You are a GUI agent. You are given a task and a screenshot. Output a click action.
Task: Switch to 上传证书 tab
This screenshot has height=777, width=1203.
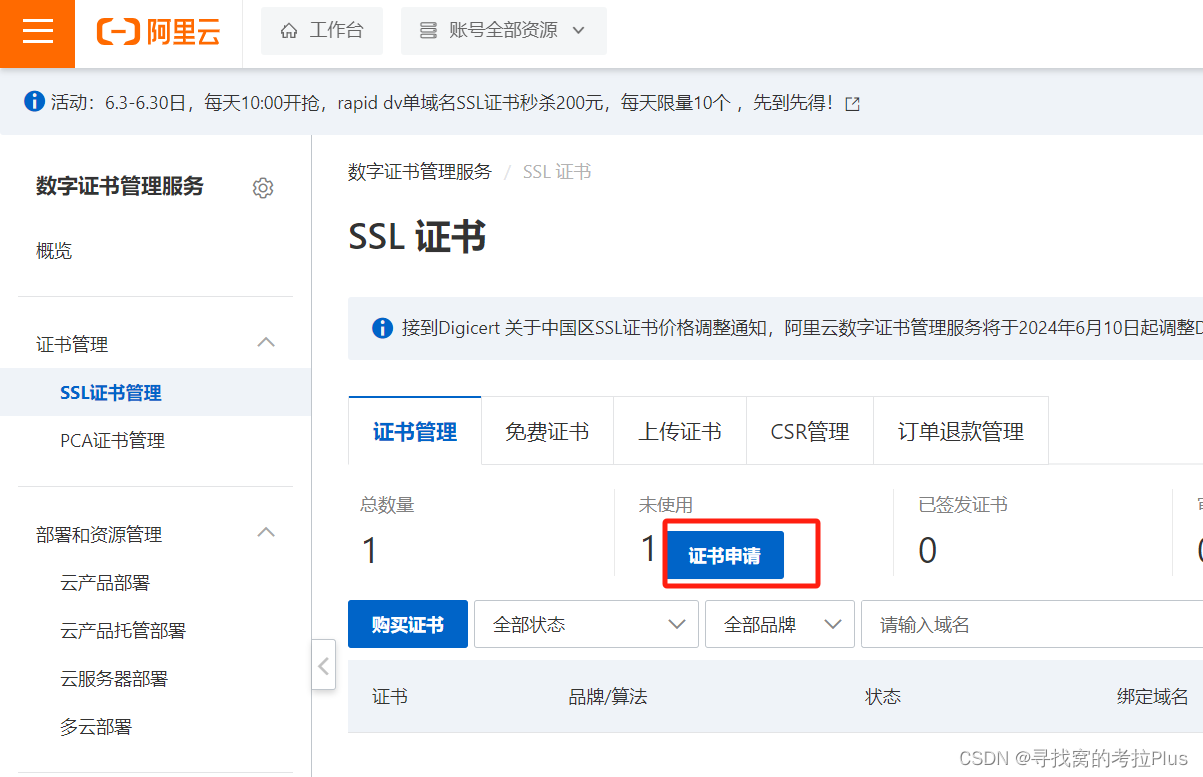click(x=680, y=431)
